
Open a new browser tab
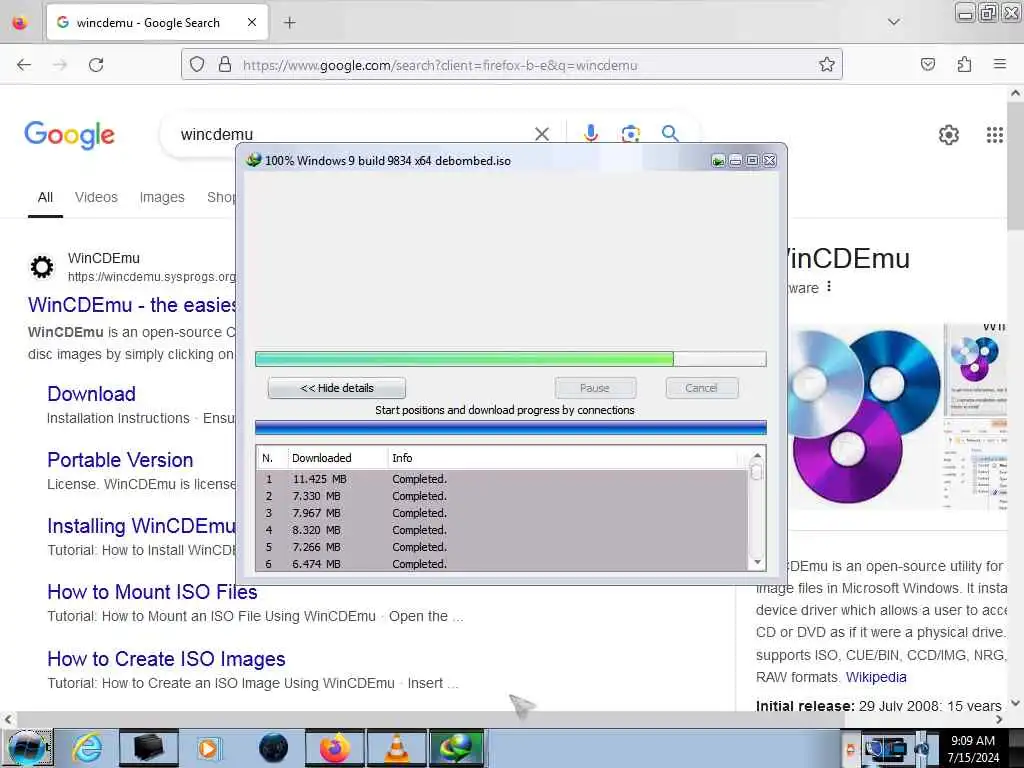289,23
